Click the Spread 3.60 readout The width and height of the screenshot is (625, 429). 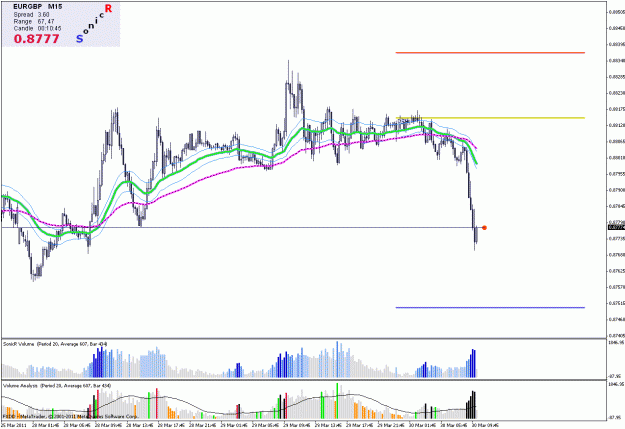pyautogui.click(x=31, y=15)
